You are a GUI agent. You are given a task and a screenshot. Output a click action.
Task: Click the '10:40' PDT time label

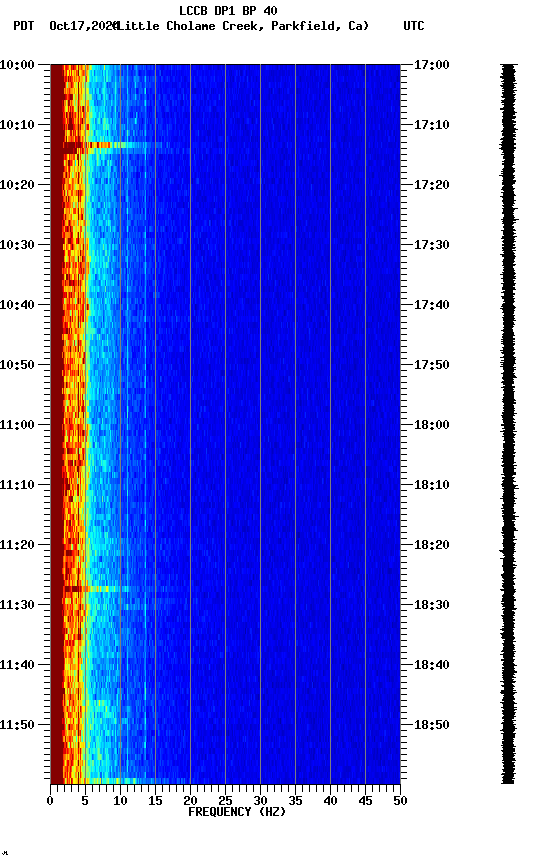(x=17, y=305)
